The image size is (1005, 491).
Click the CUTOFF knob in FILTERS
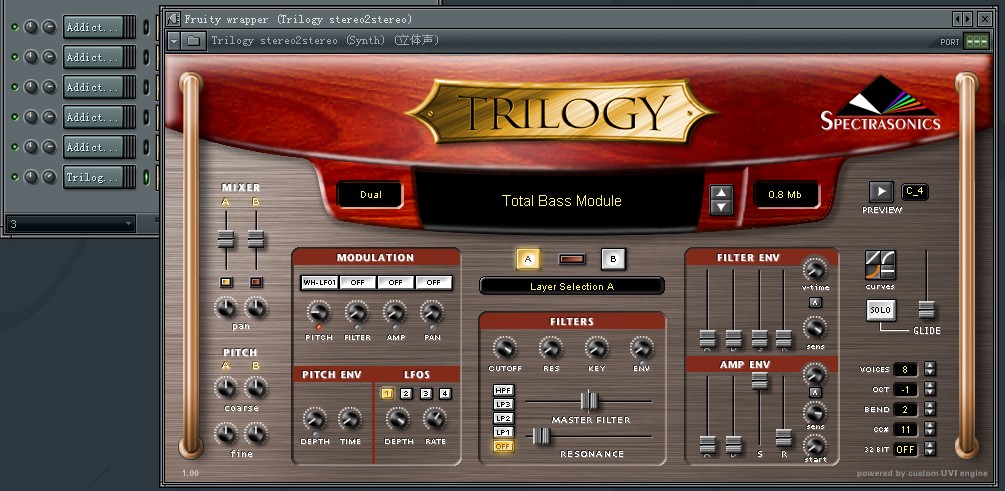pyautogui.click(x=504, y=348)
